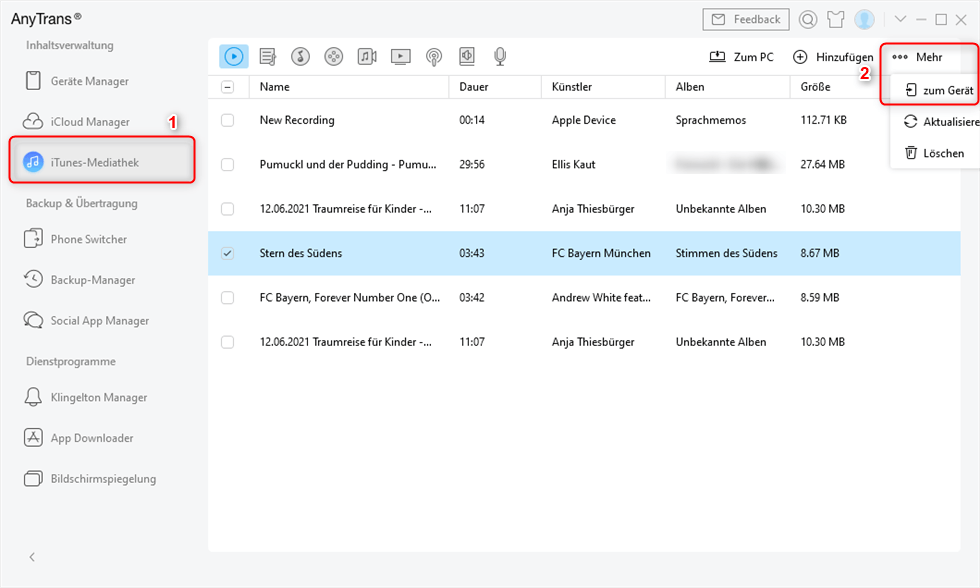980x588 pixels.
Task: Click the Feedback button
Action: pyautogui.click(x=746, y=19)
